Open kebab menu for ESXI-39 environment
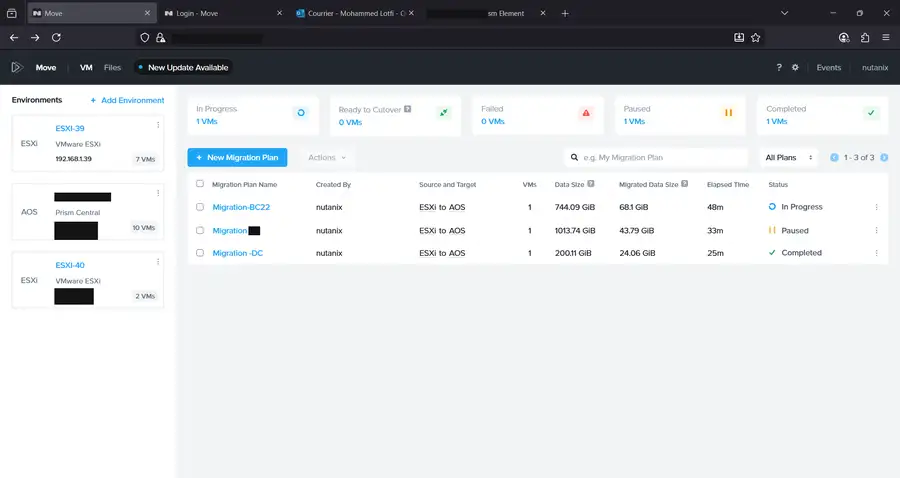900x478 pixels. (x=158, y=125)
